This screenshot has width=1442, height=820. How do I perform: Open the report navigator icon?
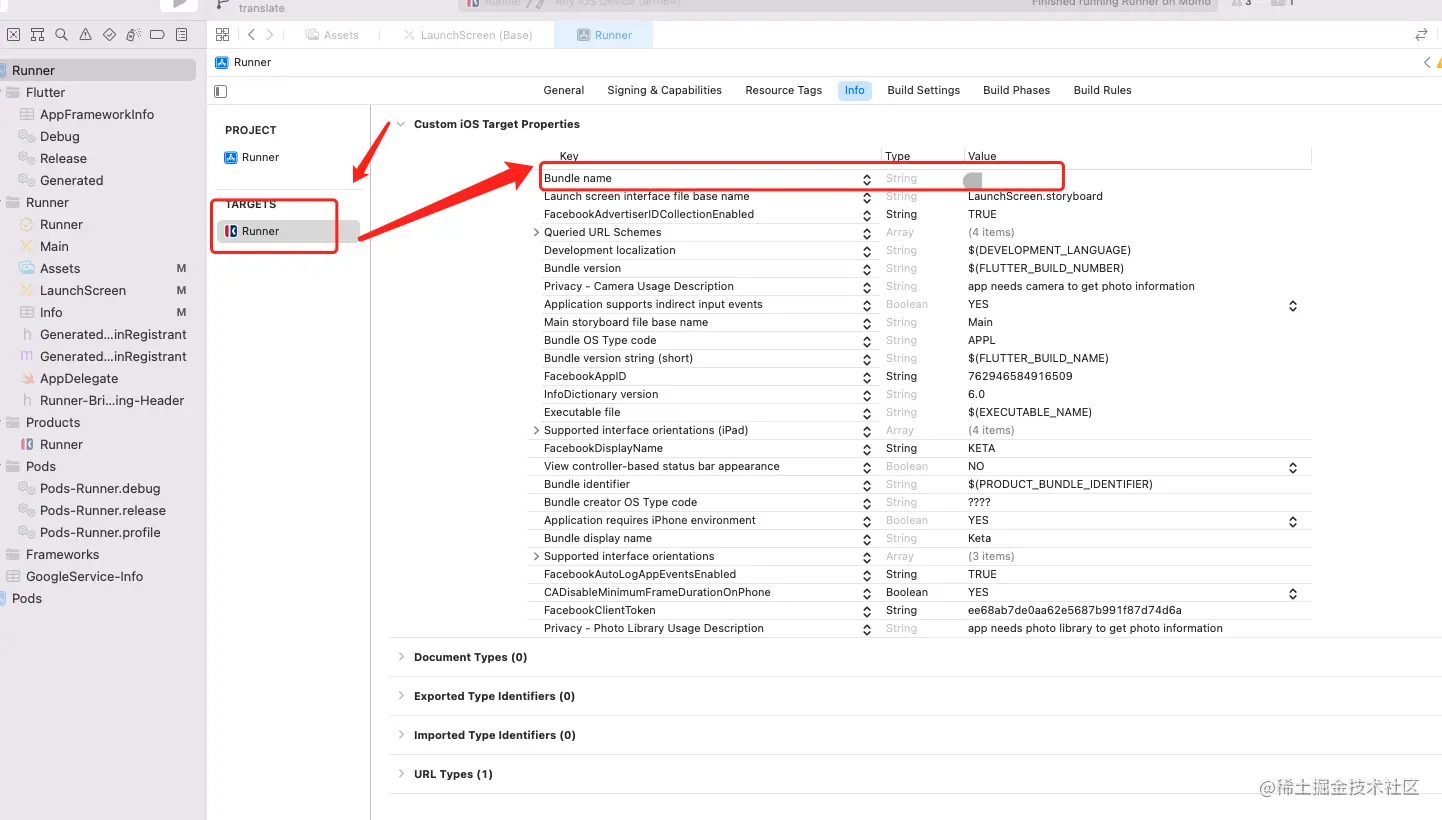click(181, 35)
